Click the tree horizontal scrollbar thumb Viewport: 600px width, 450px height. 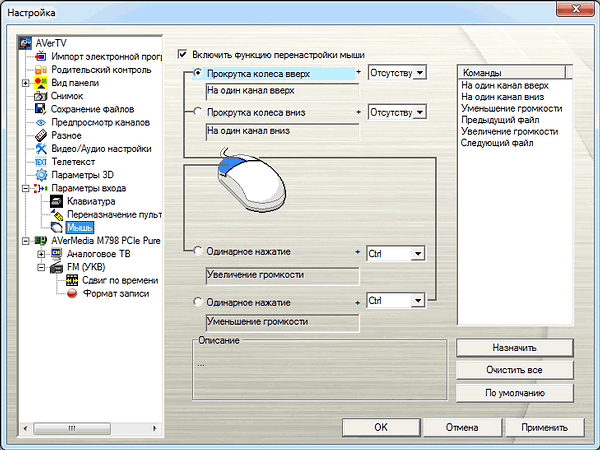[72, 428]
